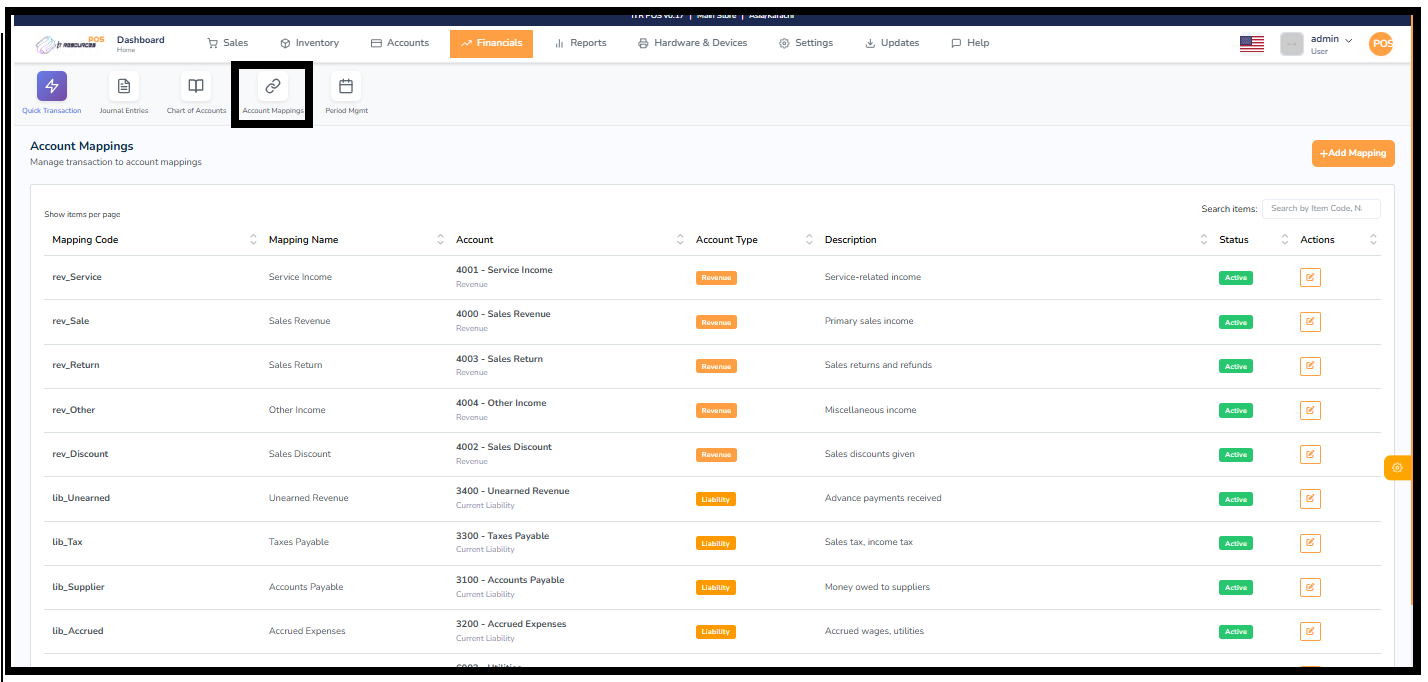The image size is (1428, 682).
Task: Click the edit icon for lib_Supplier row
Action: click(x=1310, y=587)
